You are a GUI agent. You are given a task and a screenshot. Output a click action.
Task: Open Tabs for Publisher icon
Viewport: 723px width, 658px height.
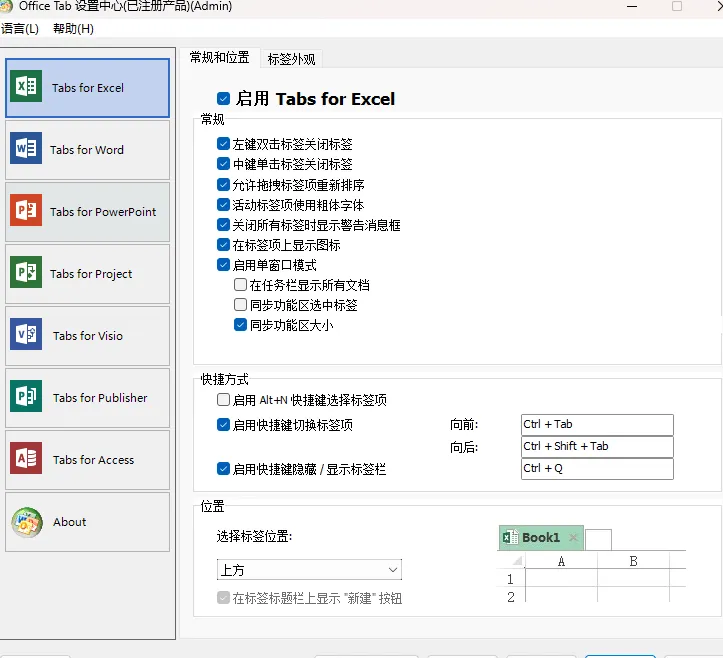click(x=26, y=397)
